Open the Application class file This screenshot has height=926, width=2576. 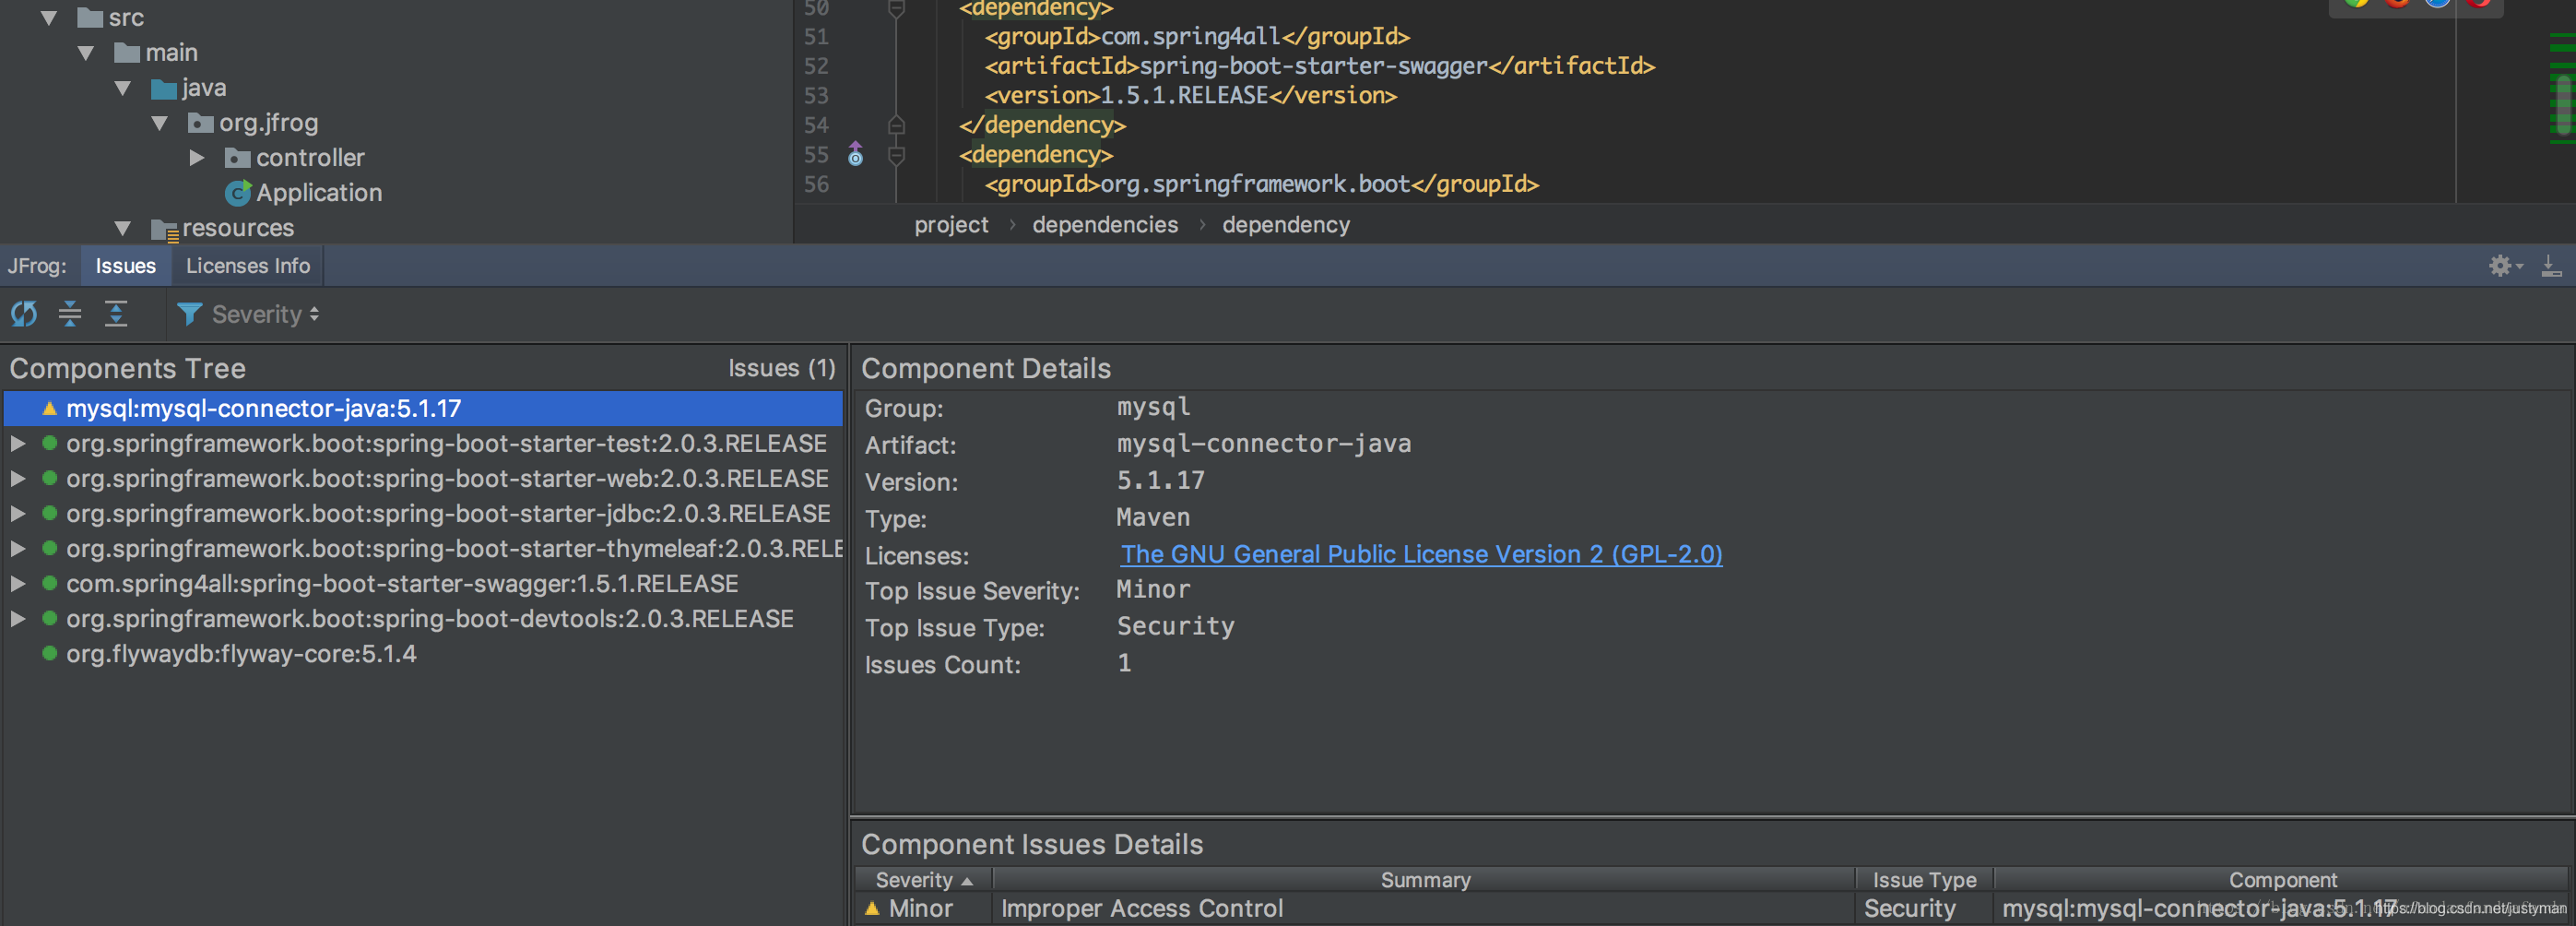click(318, 193)
